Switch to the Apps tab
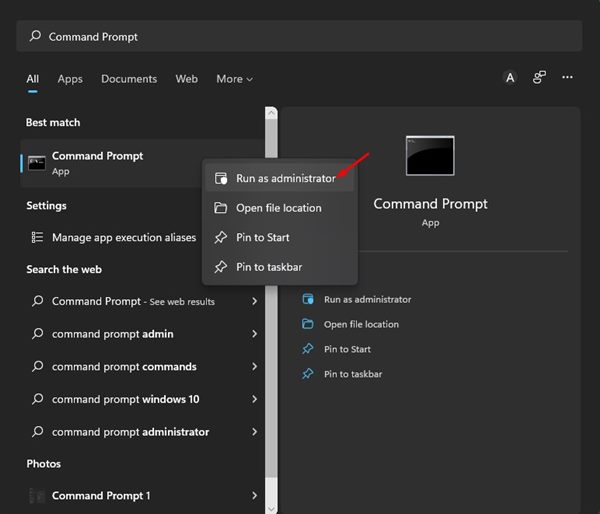Viewport: 600px width, 514px height. click(70, 79)
